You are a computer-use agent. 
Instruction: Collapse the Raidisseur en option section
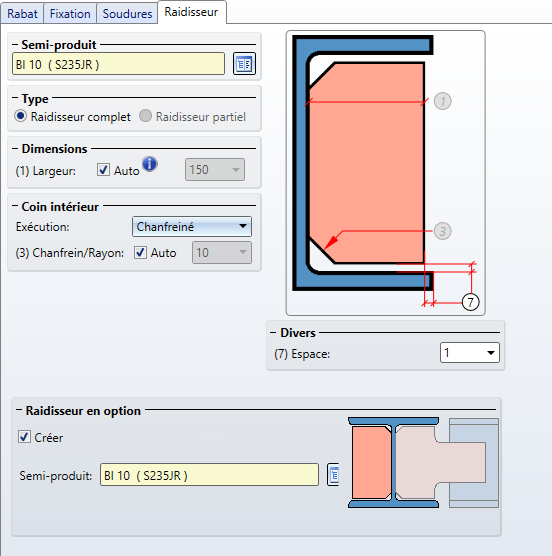[19, 410]
